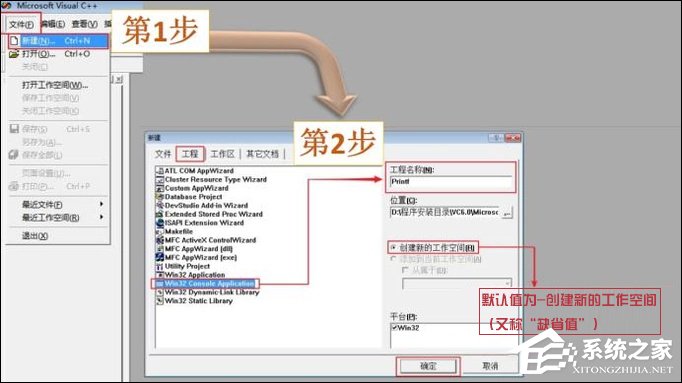Switch to the 其它文档 tab

[x=262, y=154]
